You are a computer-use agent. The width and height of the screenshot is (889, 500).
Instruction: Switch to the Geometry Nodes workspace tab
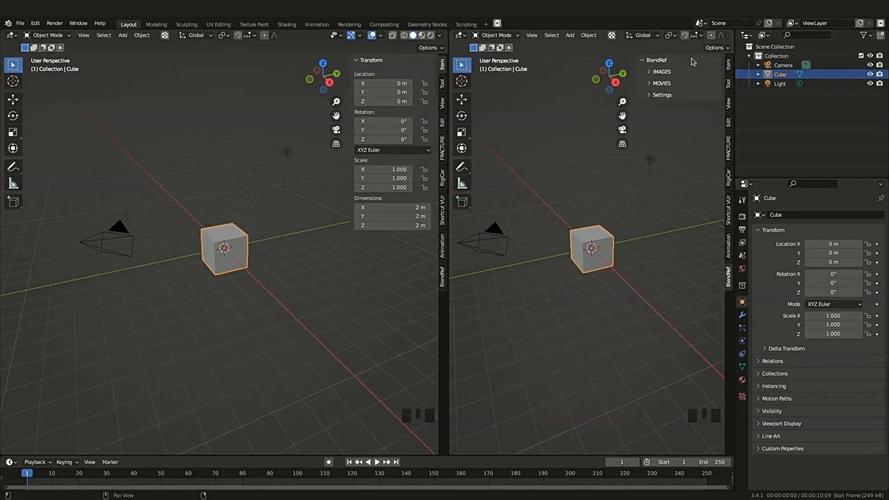point(427,24)
